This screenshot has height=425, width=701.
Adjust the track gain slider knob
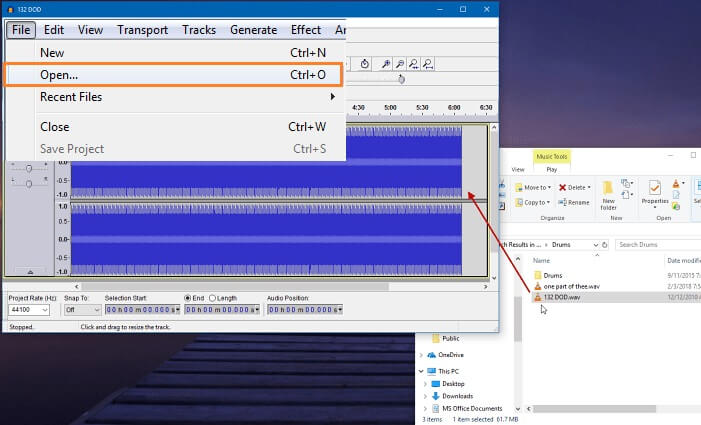coord(29,168)
